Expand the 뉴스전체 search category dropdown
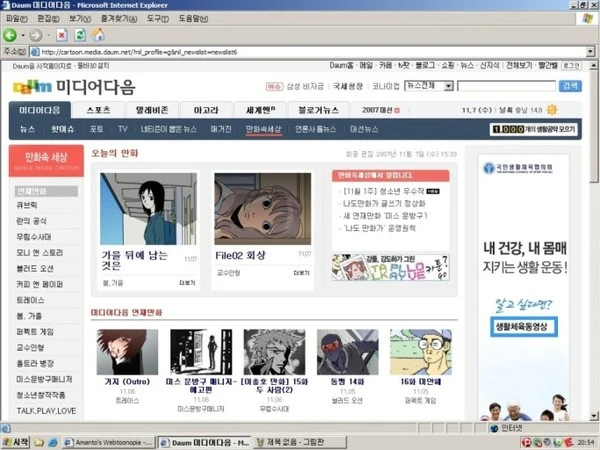 [x=448, y=86]
